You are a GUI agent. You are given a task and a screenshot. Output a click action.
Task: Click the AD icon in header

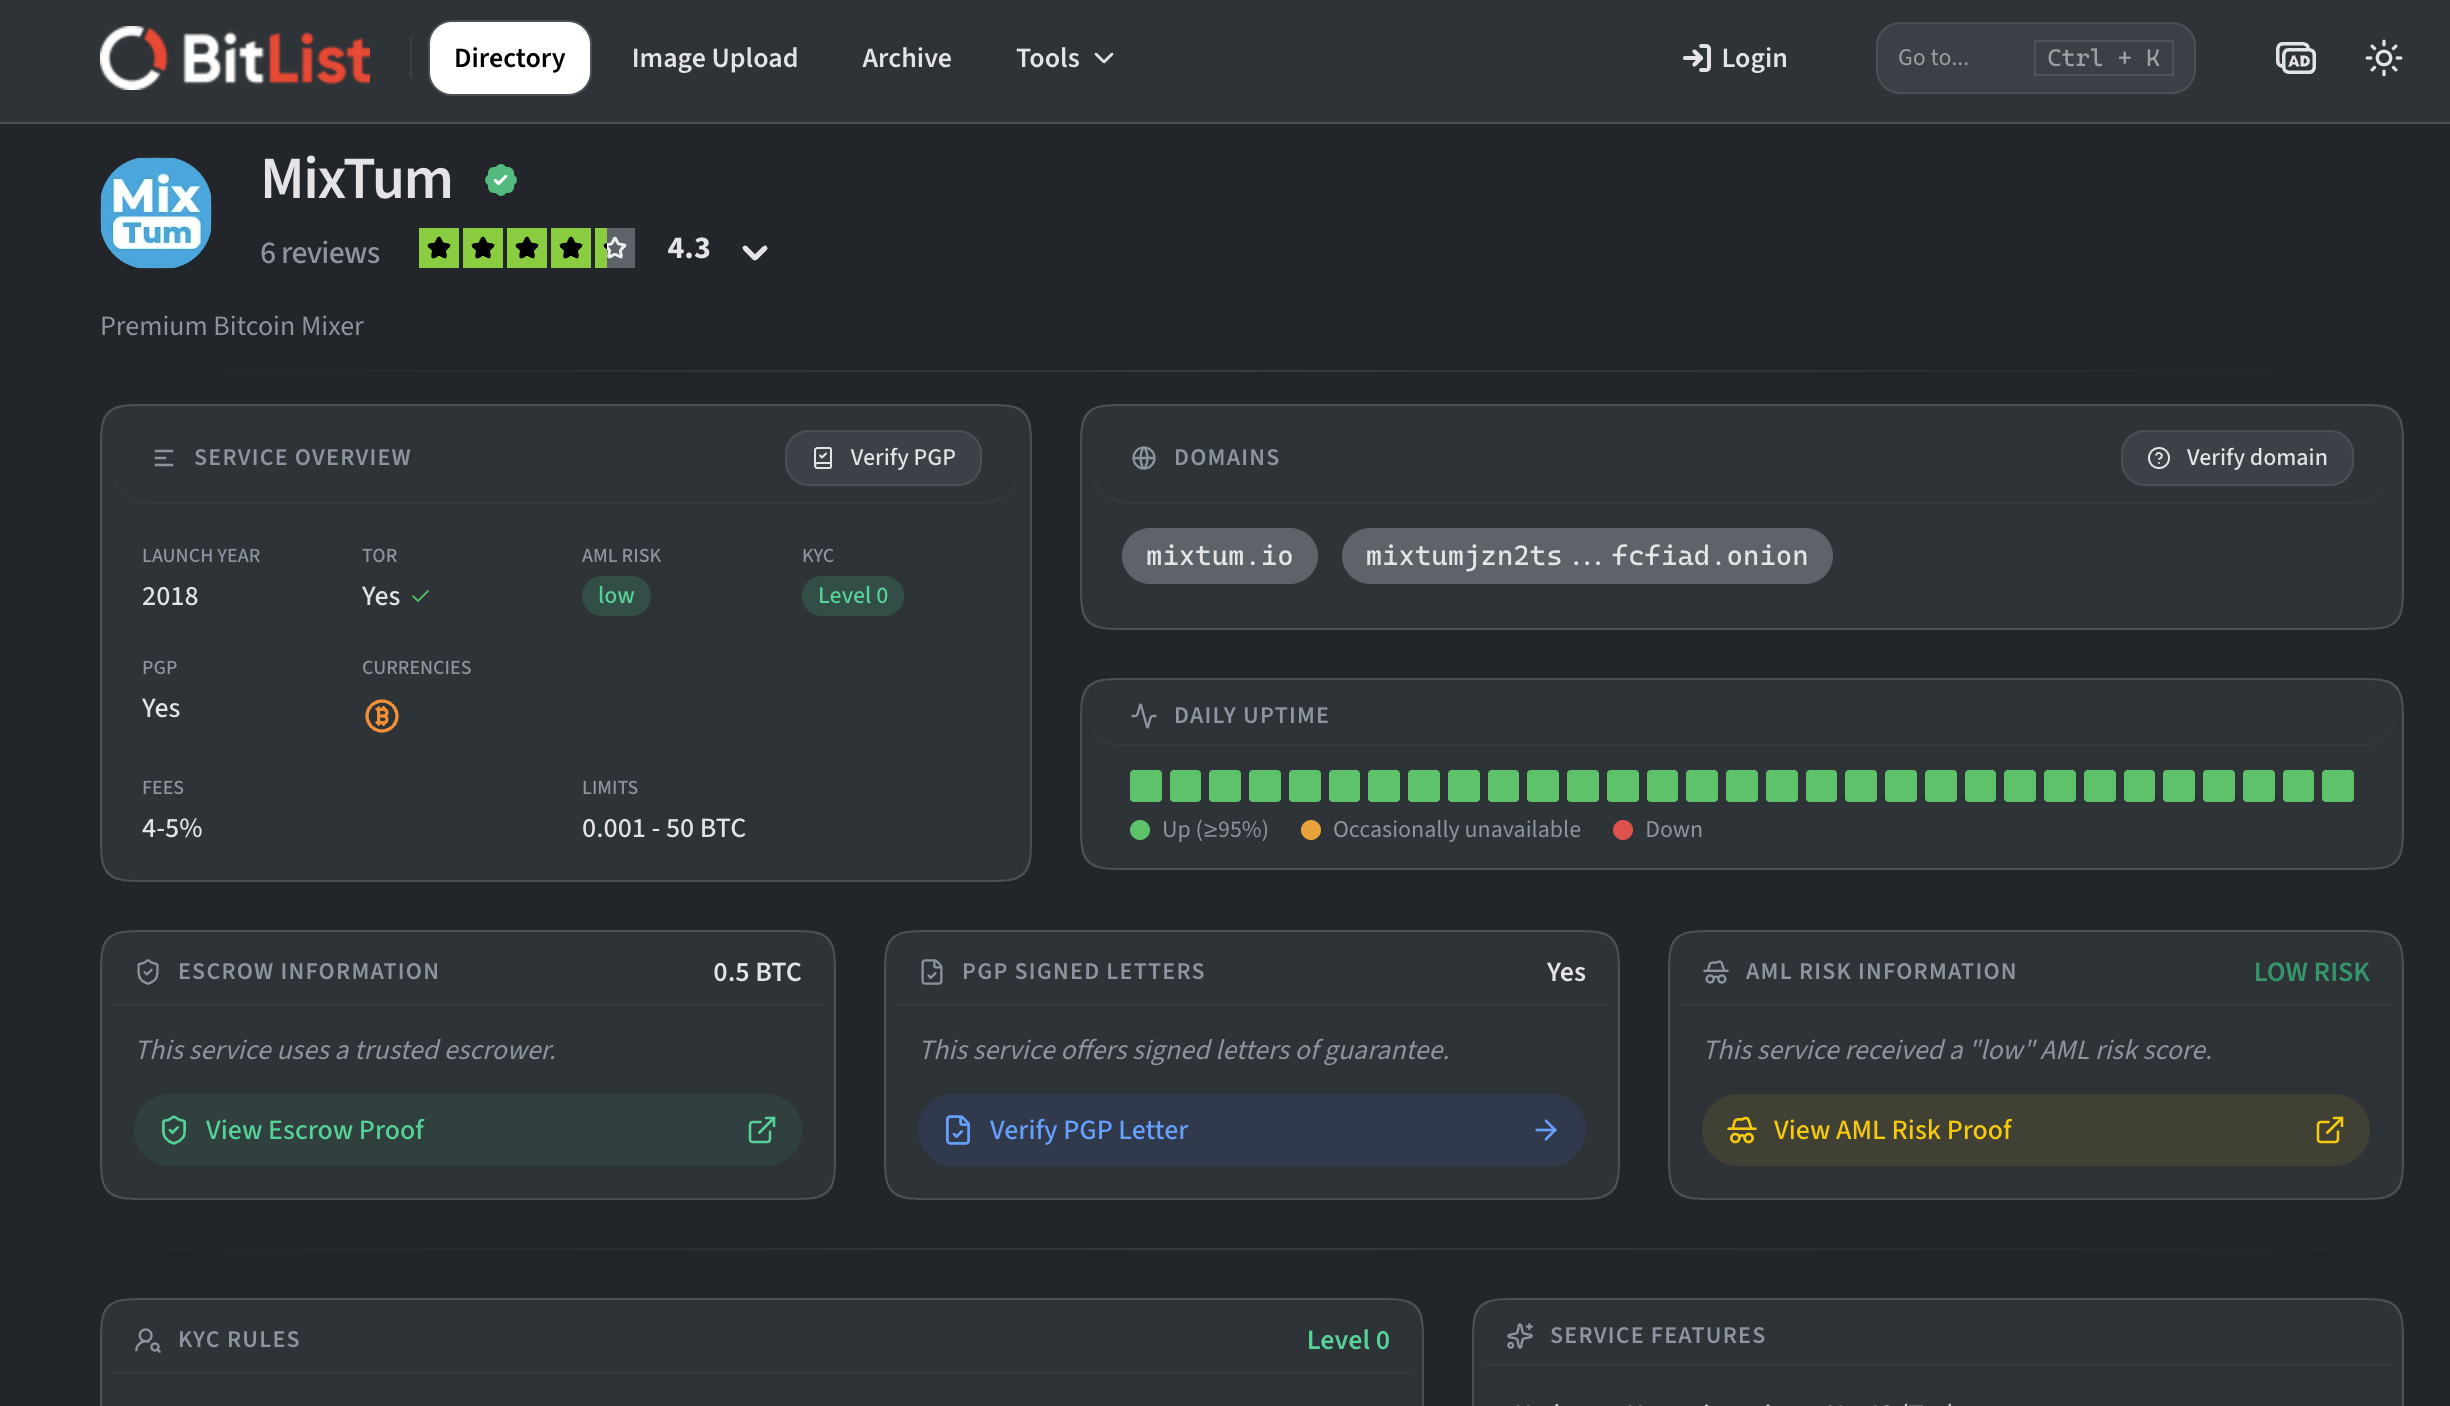(2296, 58)
